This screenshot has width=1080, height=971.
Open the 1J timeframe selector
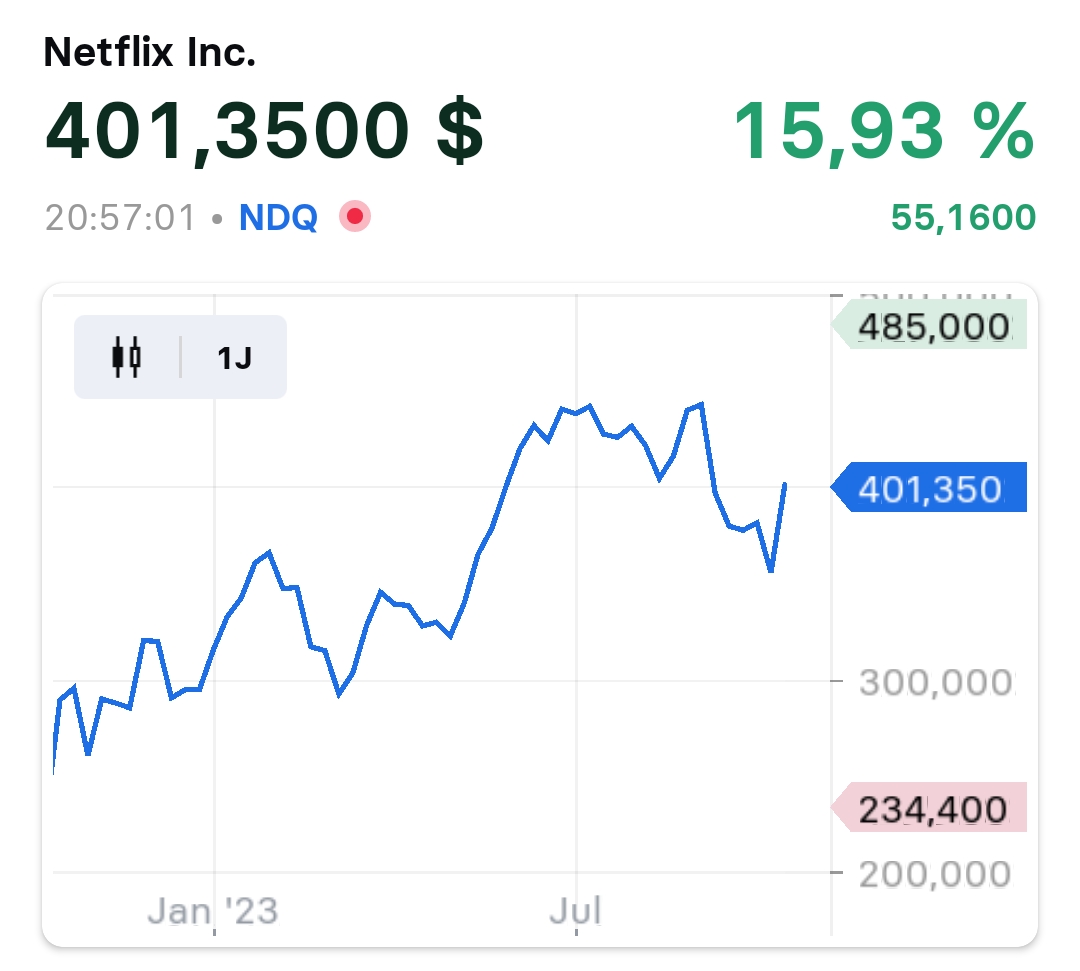[234, 358]
